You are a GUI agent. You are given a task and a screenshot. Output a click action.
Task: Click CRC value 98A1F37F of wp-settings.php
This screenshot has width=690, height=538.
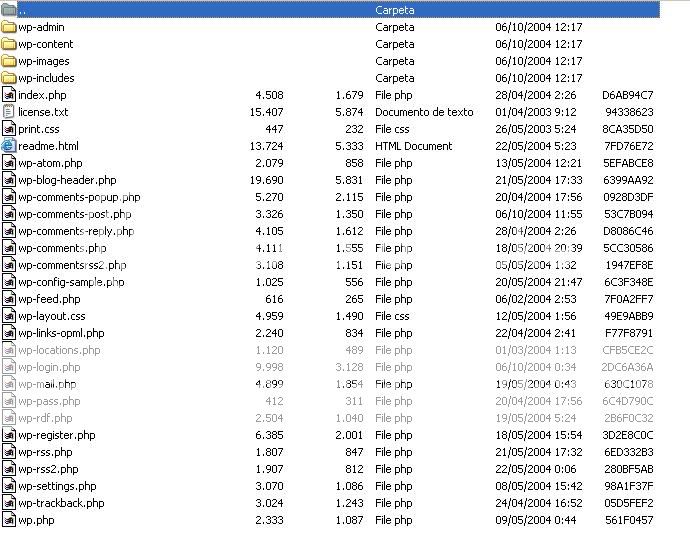point(629,487)
